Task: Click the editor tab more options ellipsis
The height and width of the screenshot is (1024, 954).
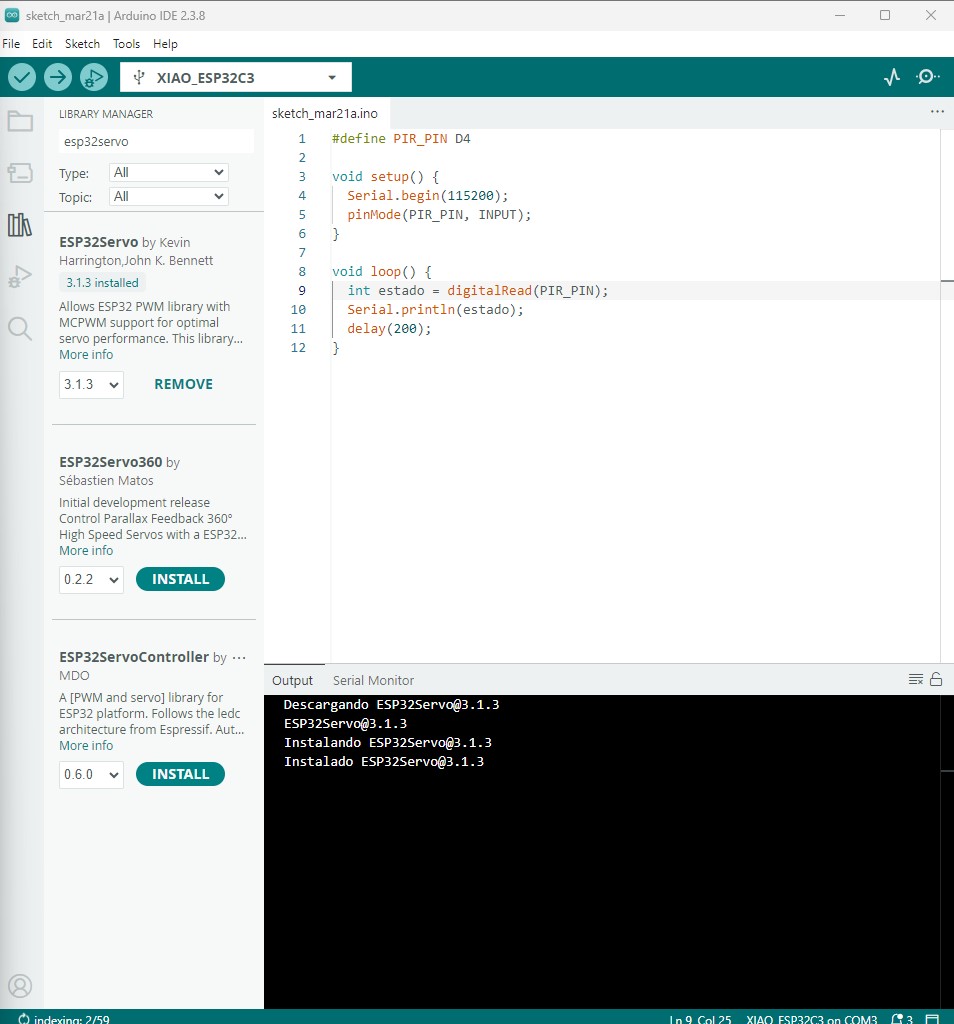Action: click(x=937, y=112)
